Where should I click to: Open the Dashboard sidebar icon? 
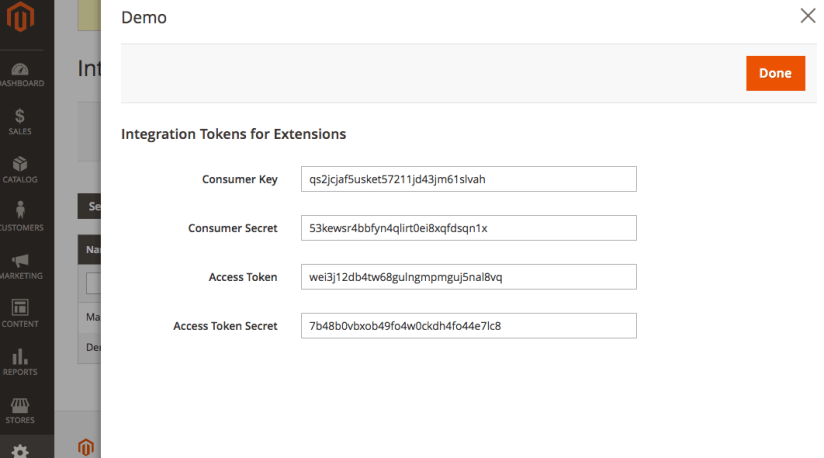(x=20, y=75)
